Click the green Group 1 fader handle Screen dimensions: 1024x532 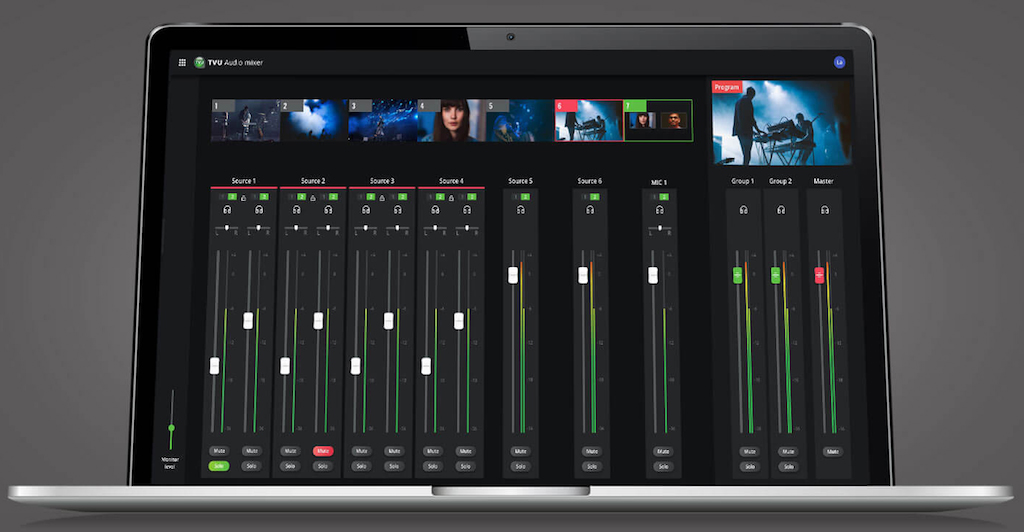[737, 275]
